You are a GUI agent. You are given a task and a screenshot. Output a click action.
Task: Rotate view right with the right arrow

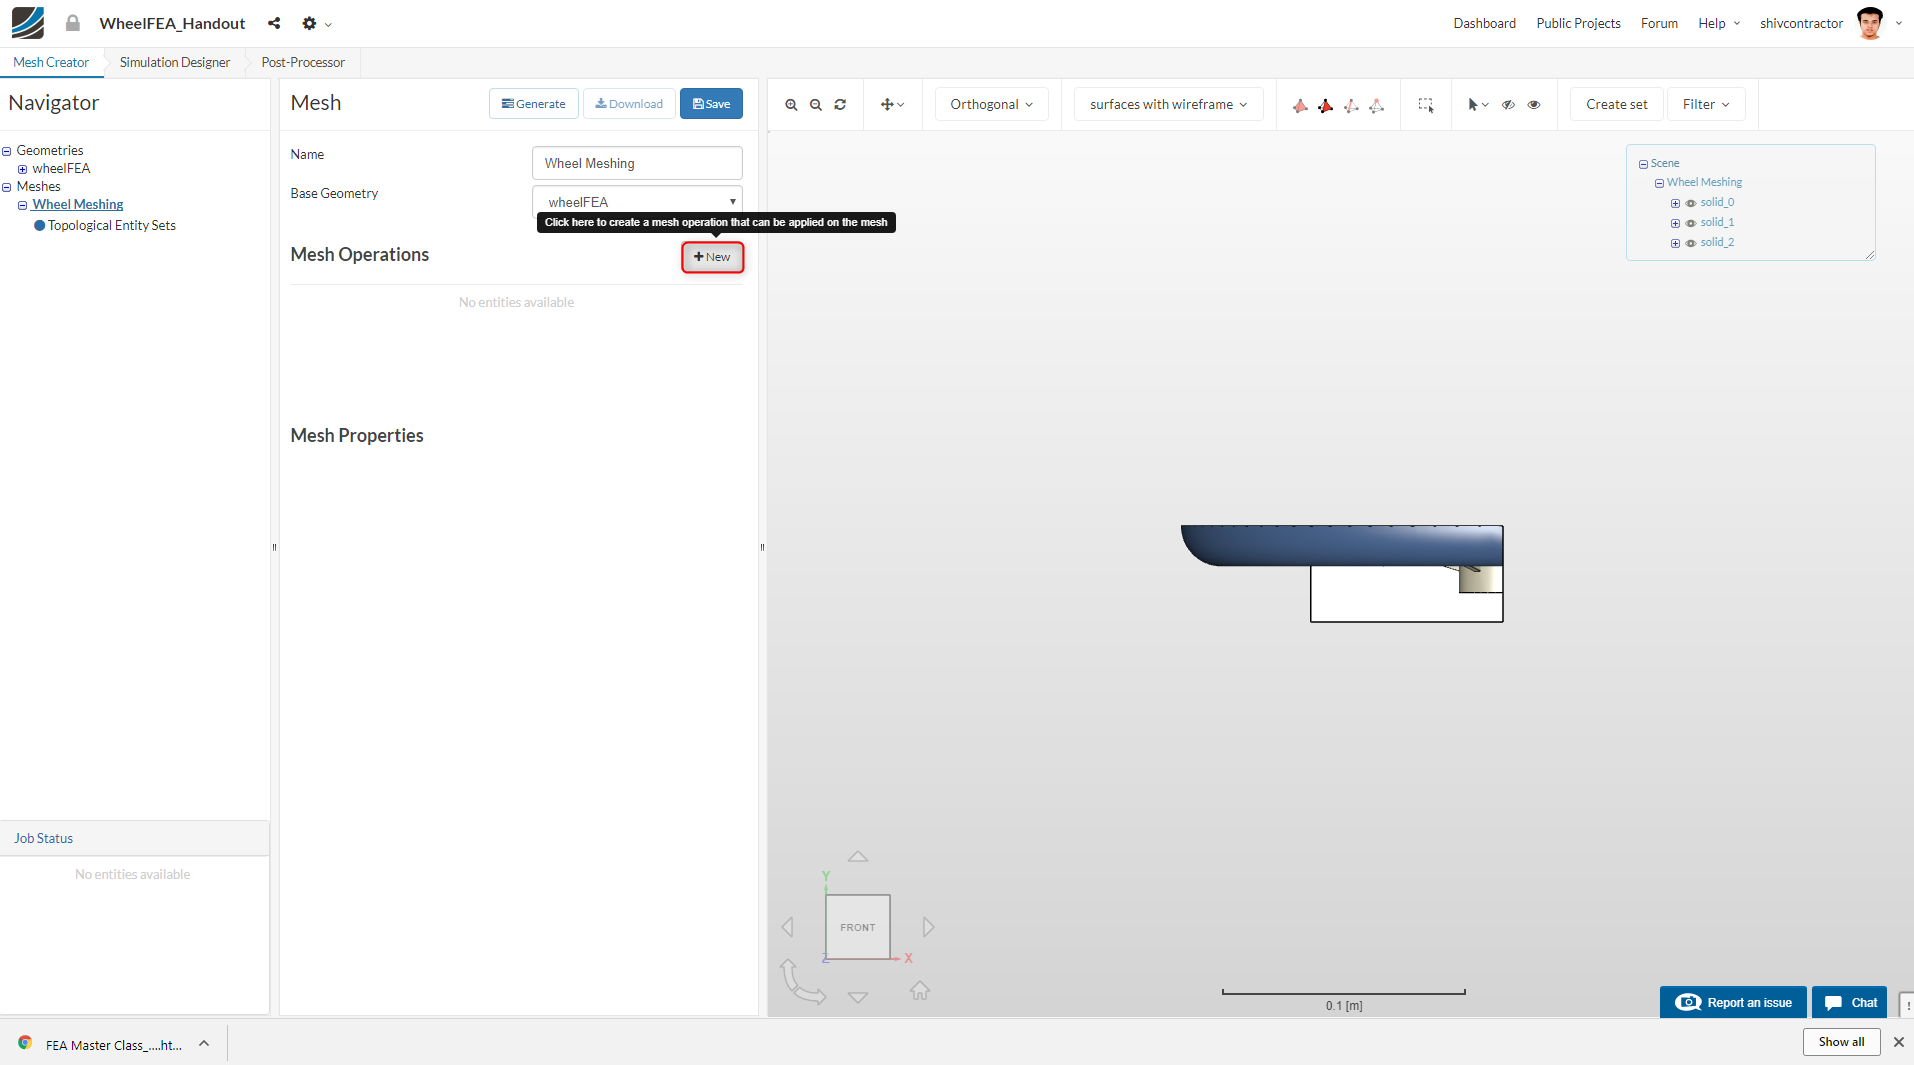929,927
